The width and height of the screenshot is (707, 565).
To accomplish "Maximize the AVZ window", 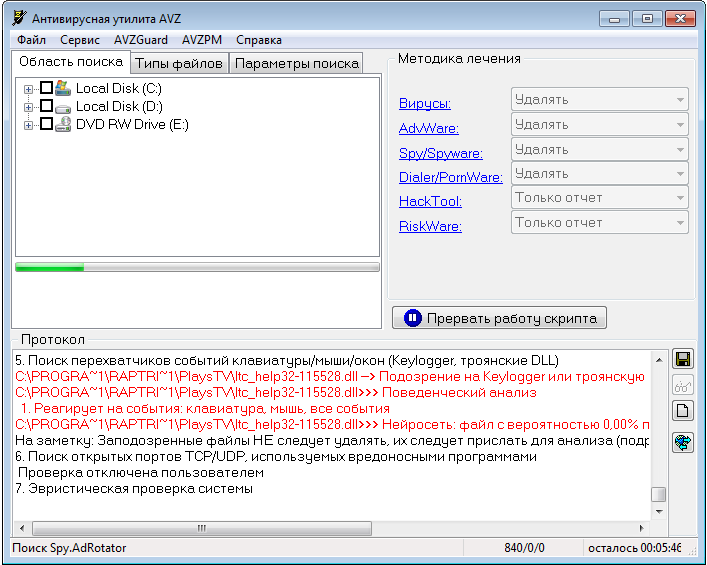I will [x=647, y=19].
